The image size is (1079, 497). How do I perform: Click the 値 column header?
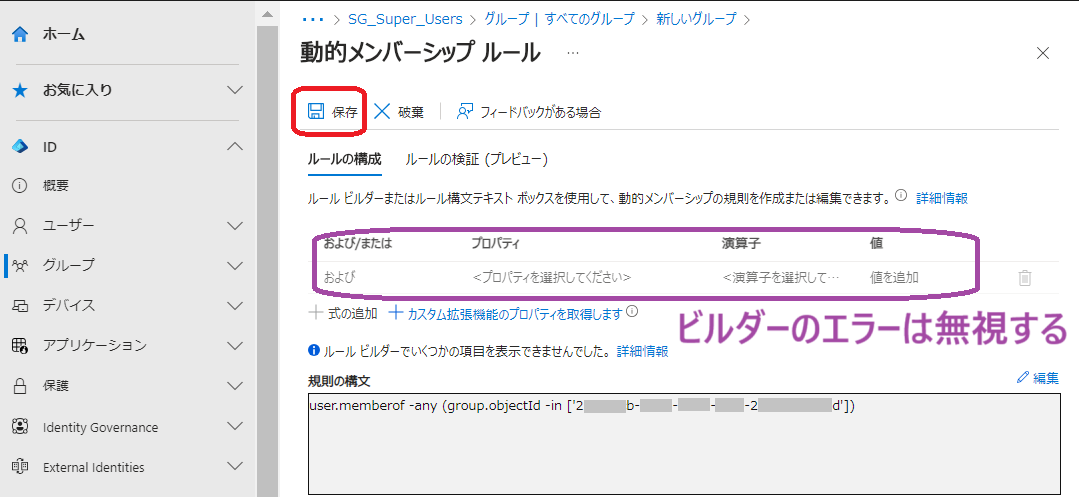[x=876, y=243]
